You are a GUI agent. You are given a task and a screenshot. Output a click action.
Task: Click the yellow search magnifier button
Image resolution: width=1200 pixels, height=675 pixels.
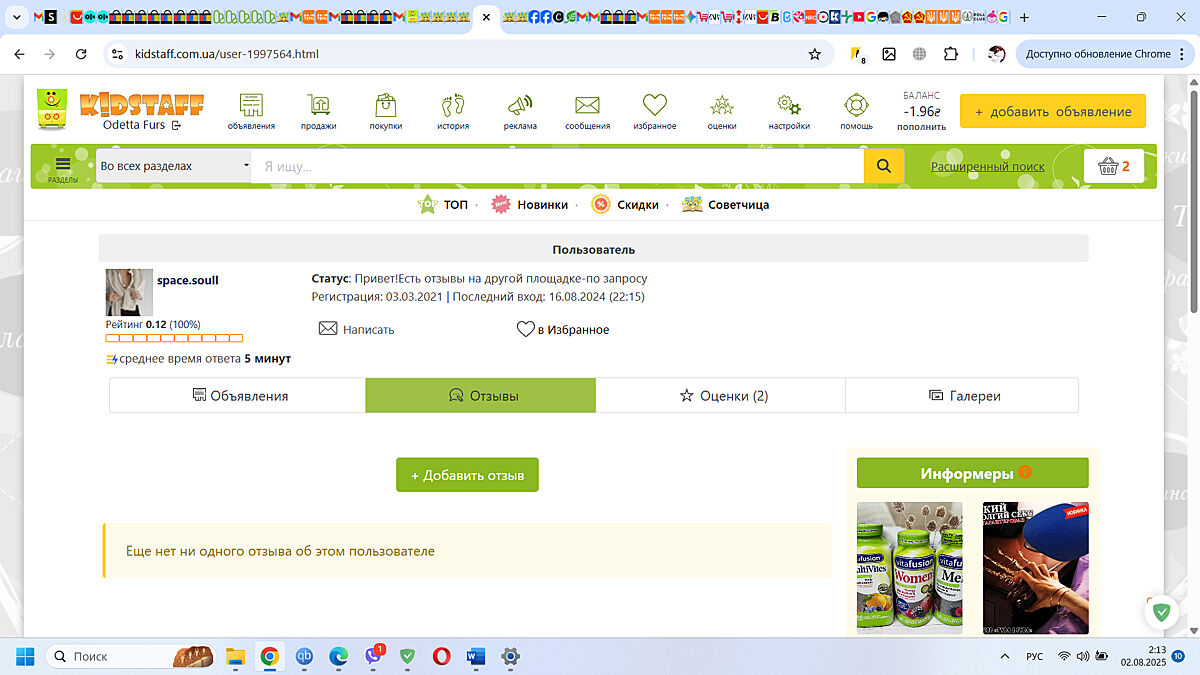tap(884, 166)
